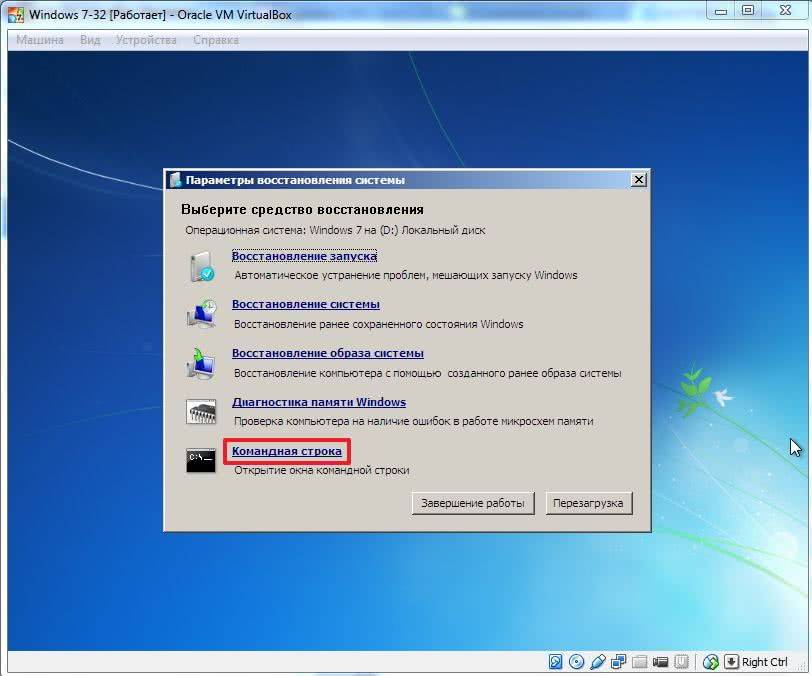Click the System Restore icon
The image size is (812, 676).
[x=200, y=314]
